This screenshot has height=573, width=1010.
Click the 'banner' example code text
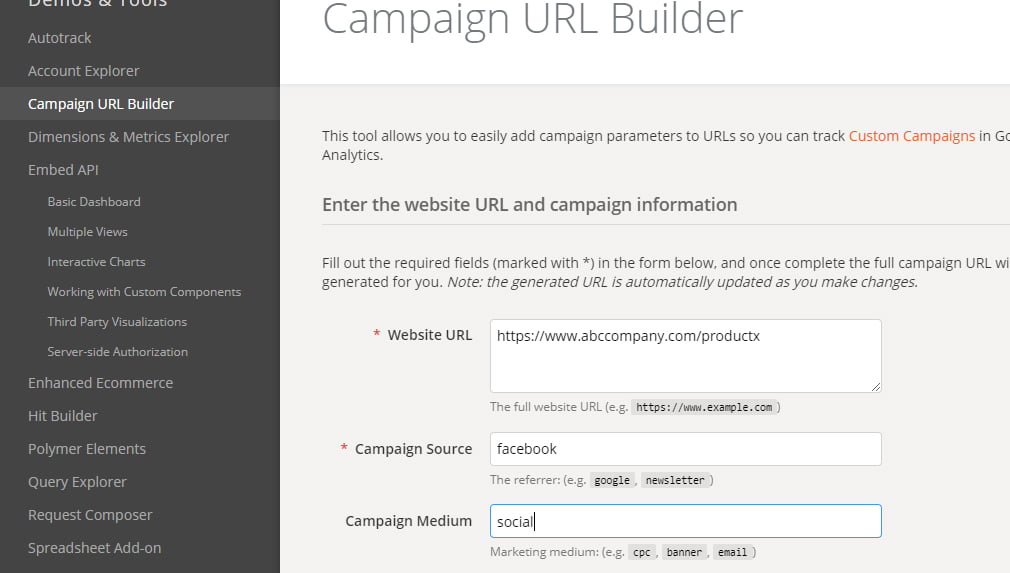coord(684,552)
